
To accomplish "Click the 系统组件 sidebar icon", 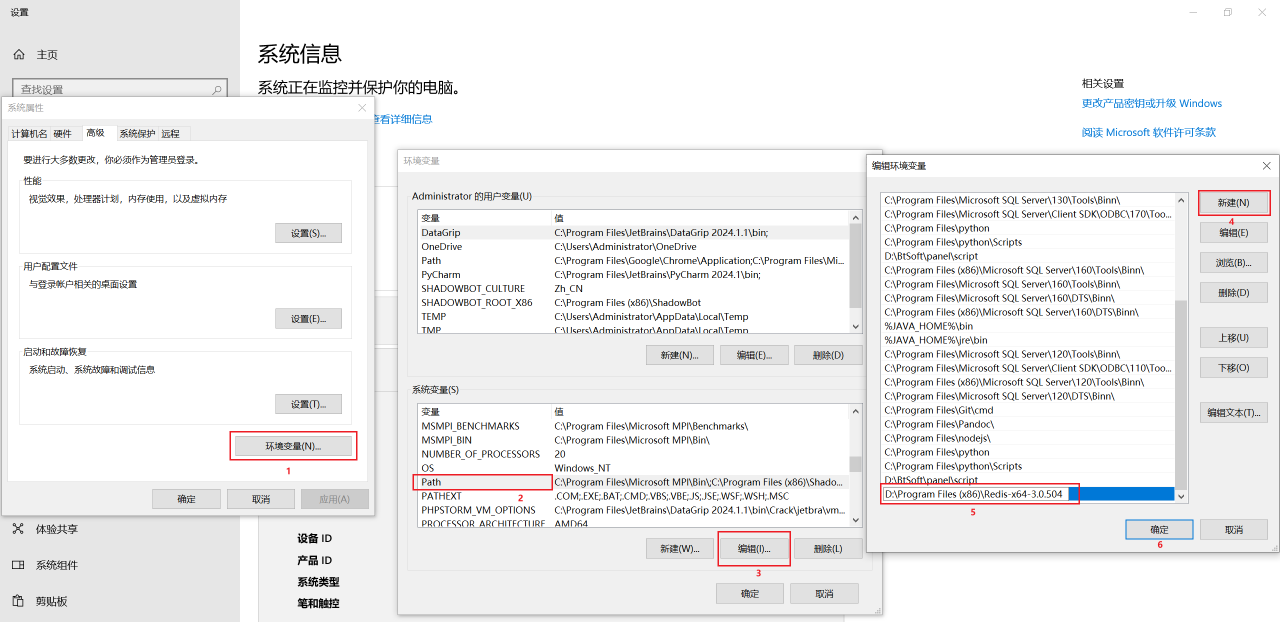I will pos(18,565).
